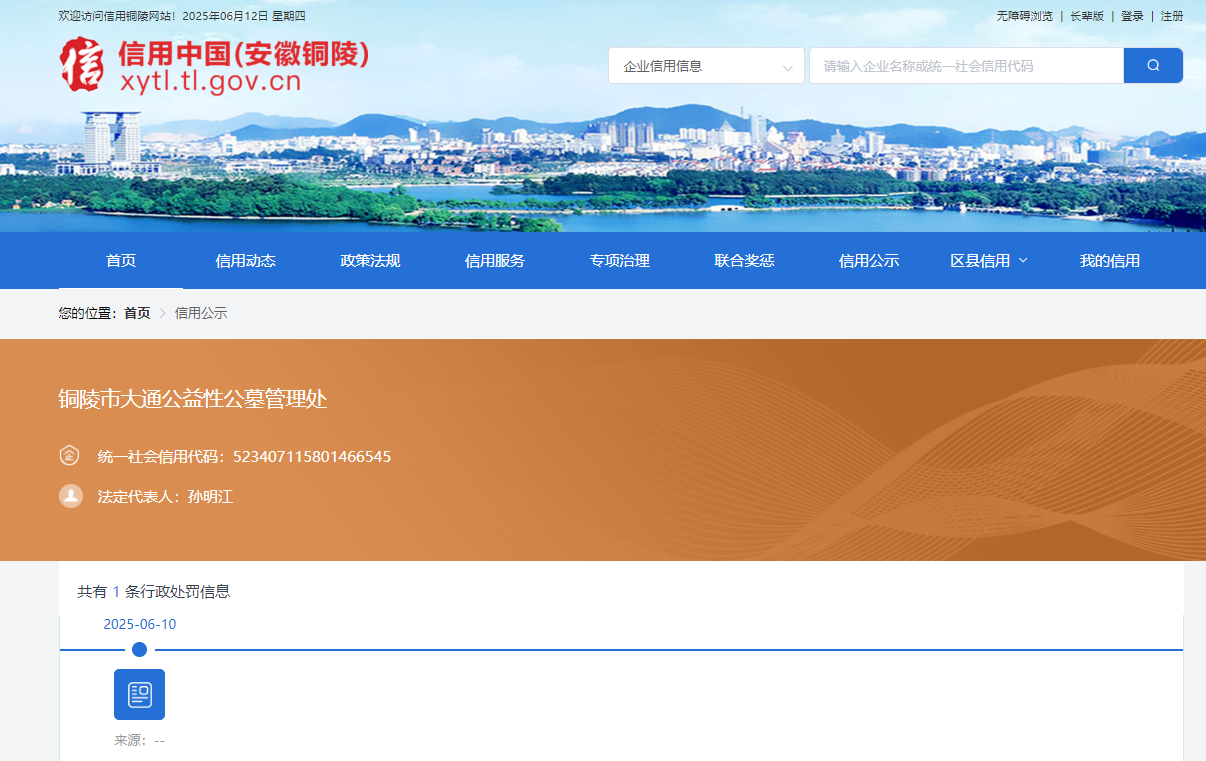The height and width of the screenshot is (761, 1206).
Task: Open the 信用公示 nav item
Action: [x=869, y=261]
